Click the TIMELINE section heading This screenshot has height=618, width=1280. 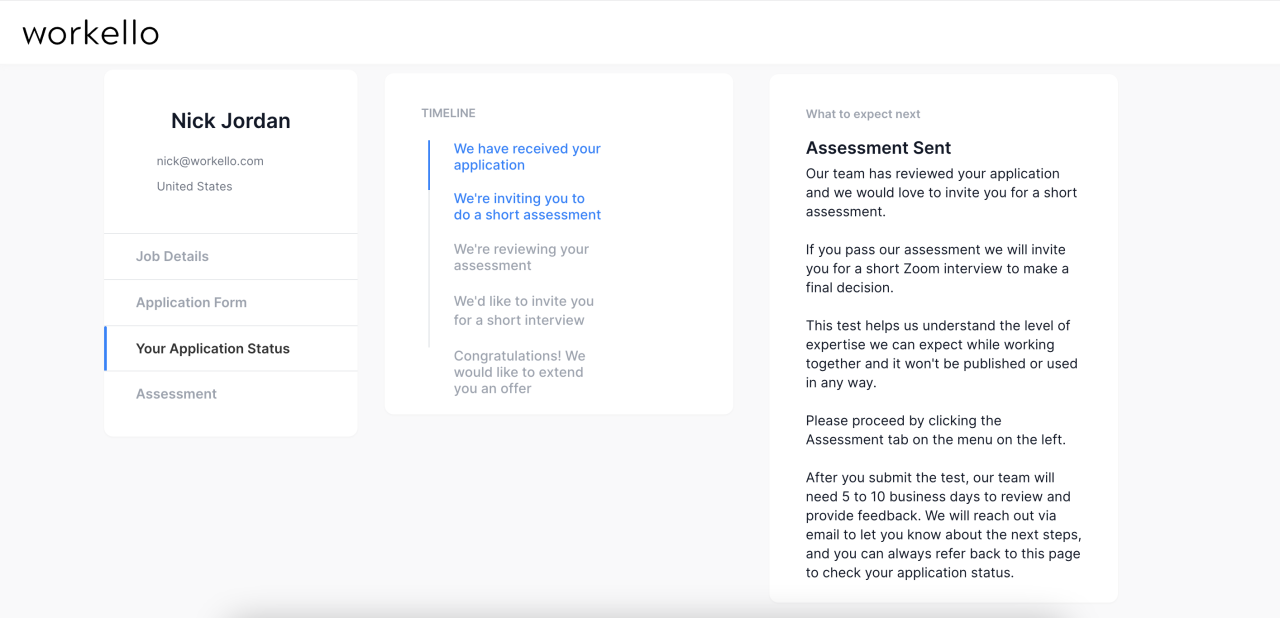click(x=448, y=113)
